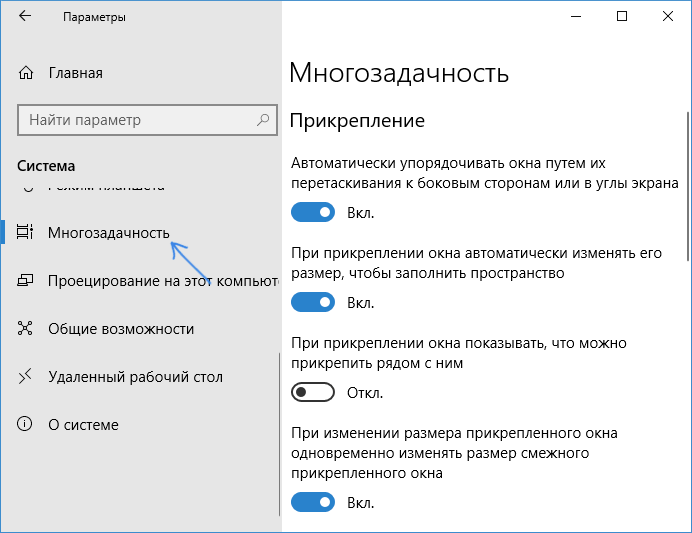Screen dimensions: 692x533
Task: Open Проецирование на этот компьютер section
Action: [163, 281]
